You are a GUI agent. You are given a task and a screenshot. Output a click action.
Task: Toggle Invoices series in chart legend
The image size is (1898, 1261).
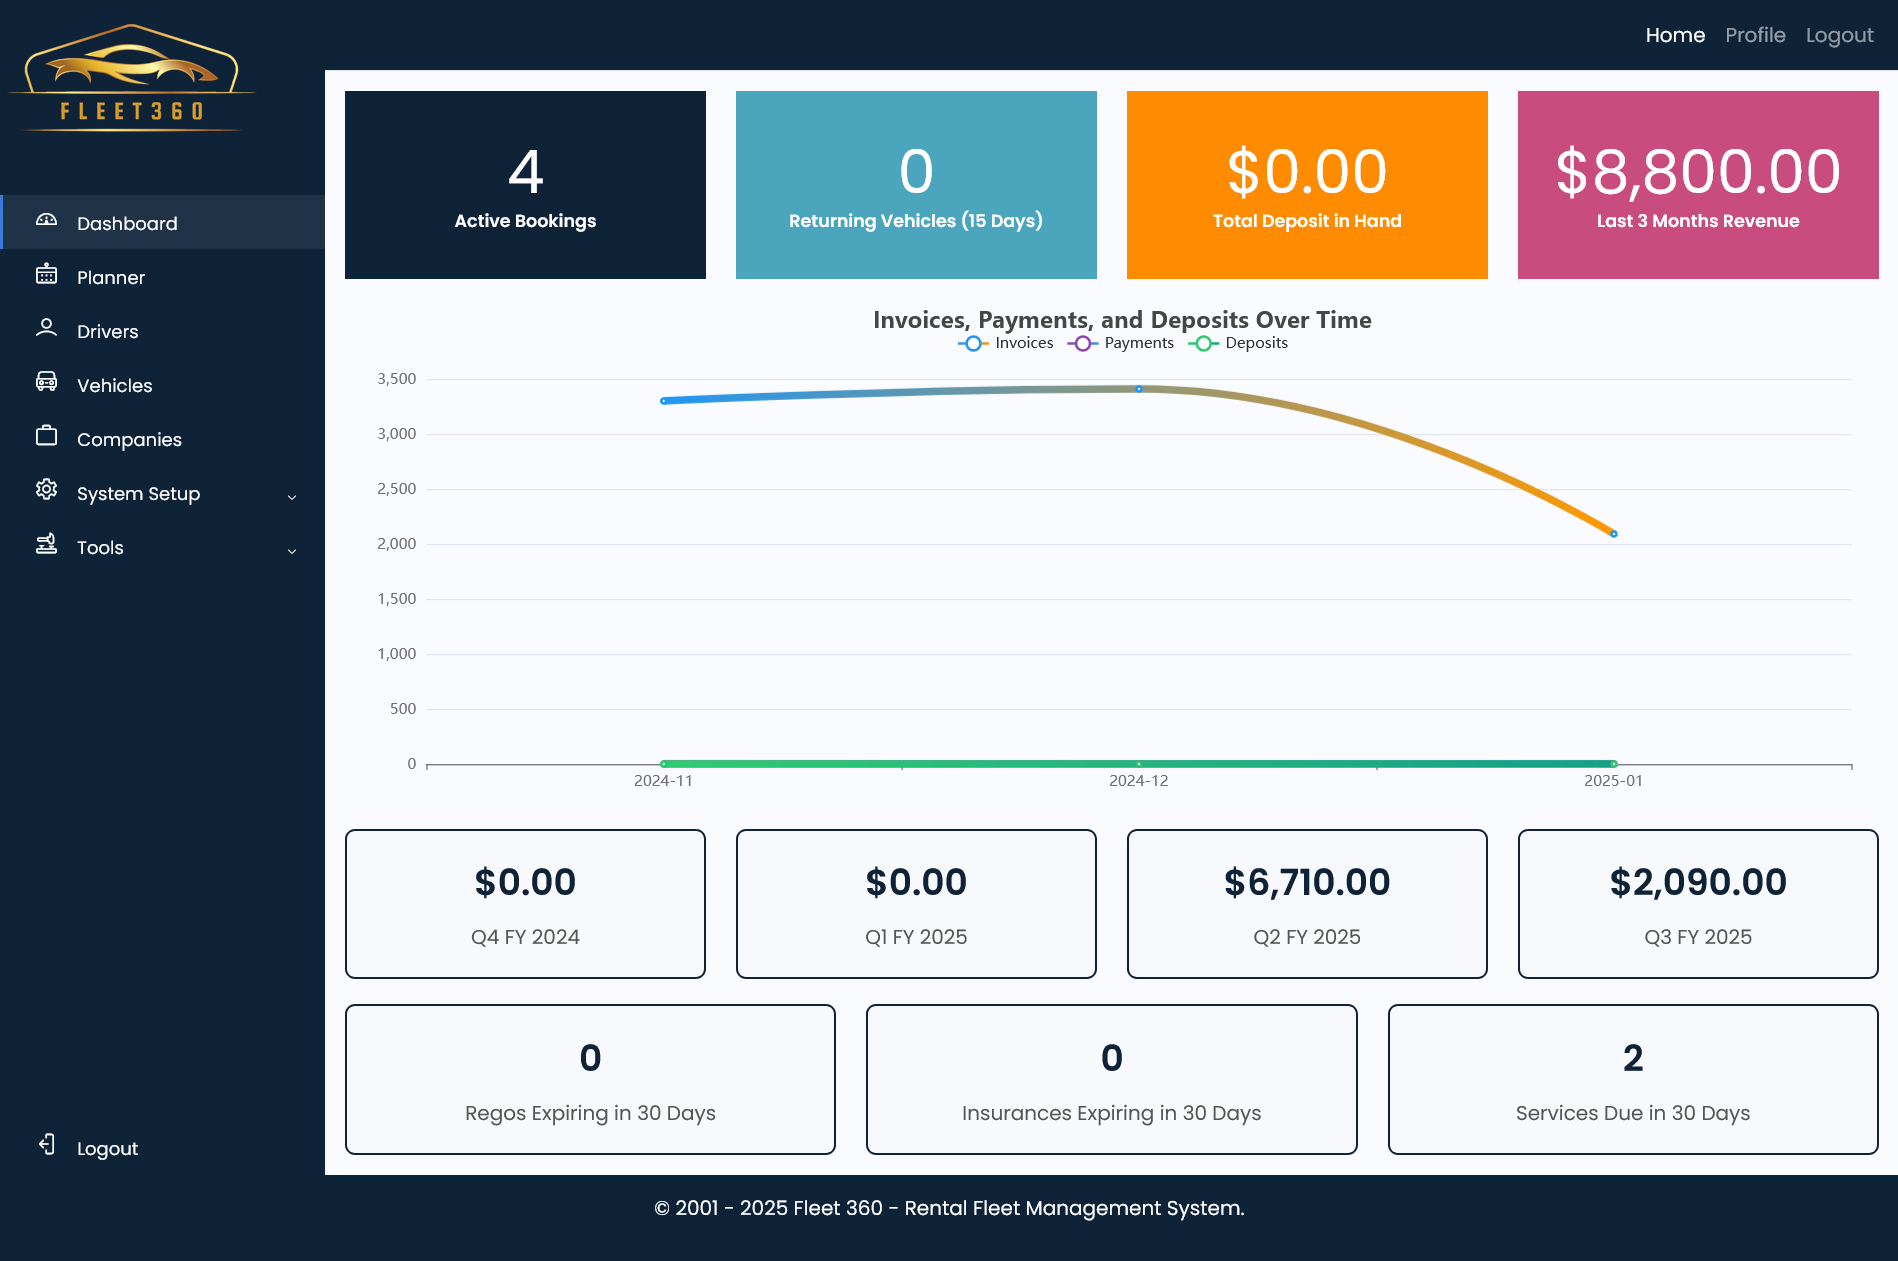[1006, 343]
